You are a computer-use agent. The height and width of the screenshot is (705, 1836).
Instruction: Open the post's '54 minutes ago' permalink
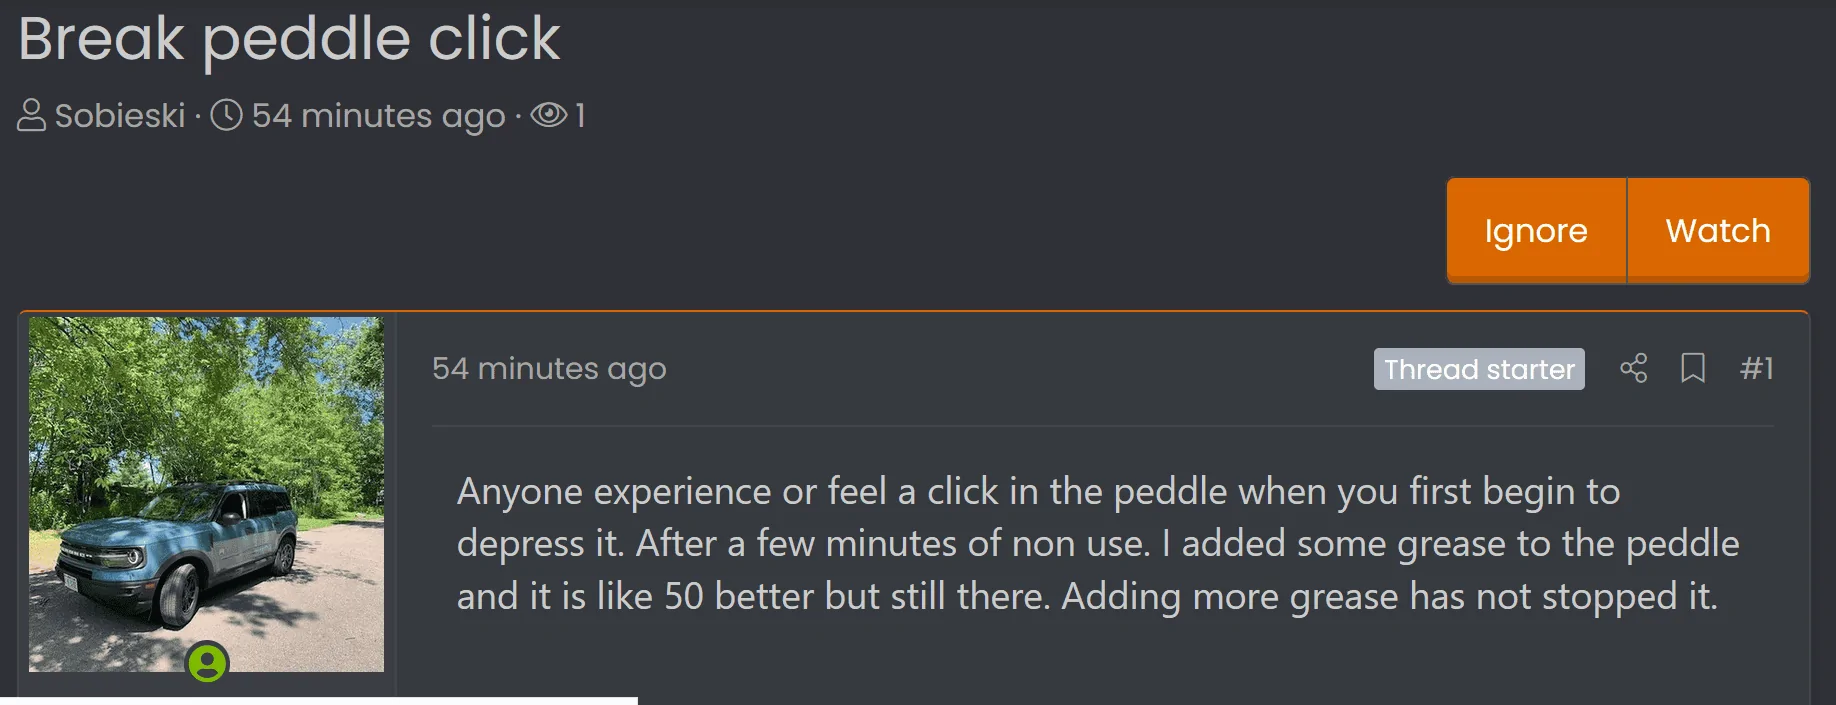point(548,369)
